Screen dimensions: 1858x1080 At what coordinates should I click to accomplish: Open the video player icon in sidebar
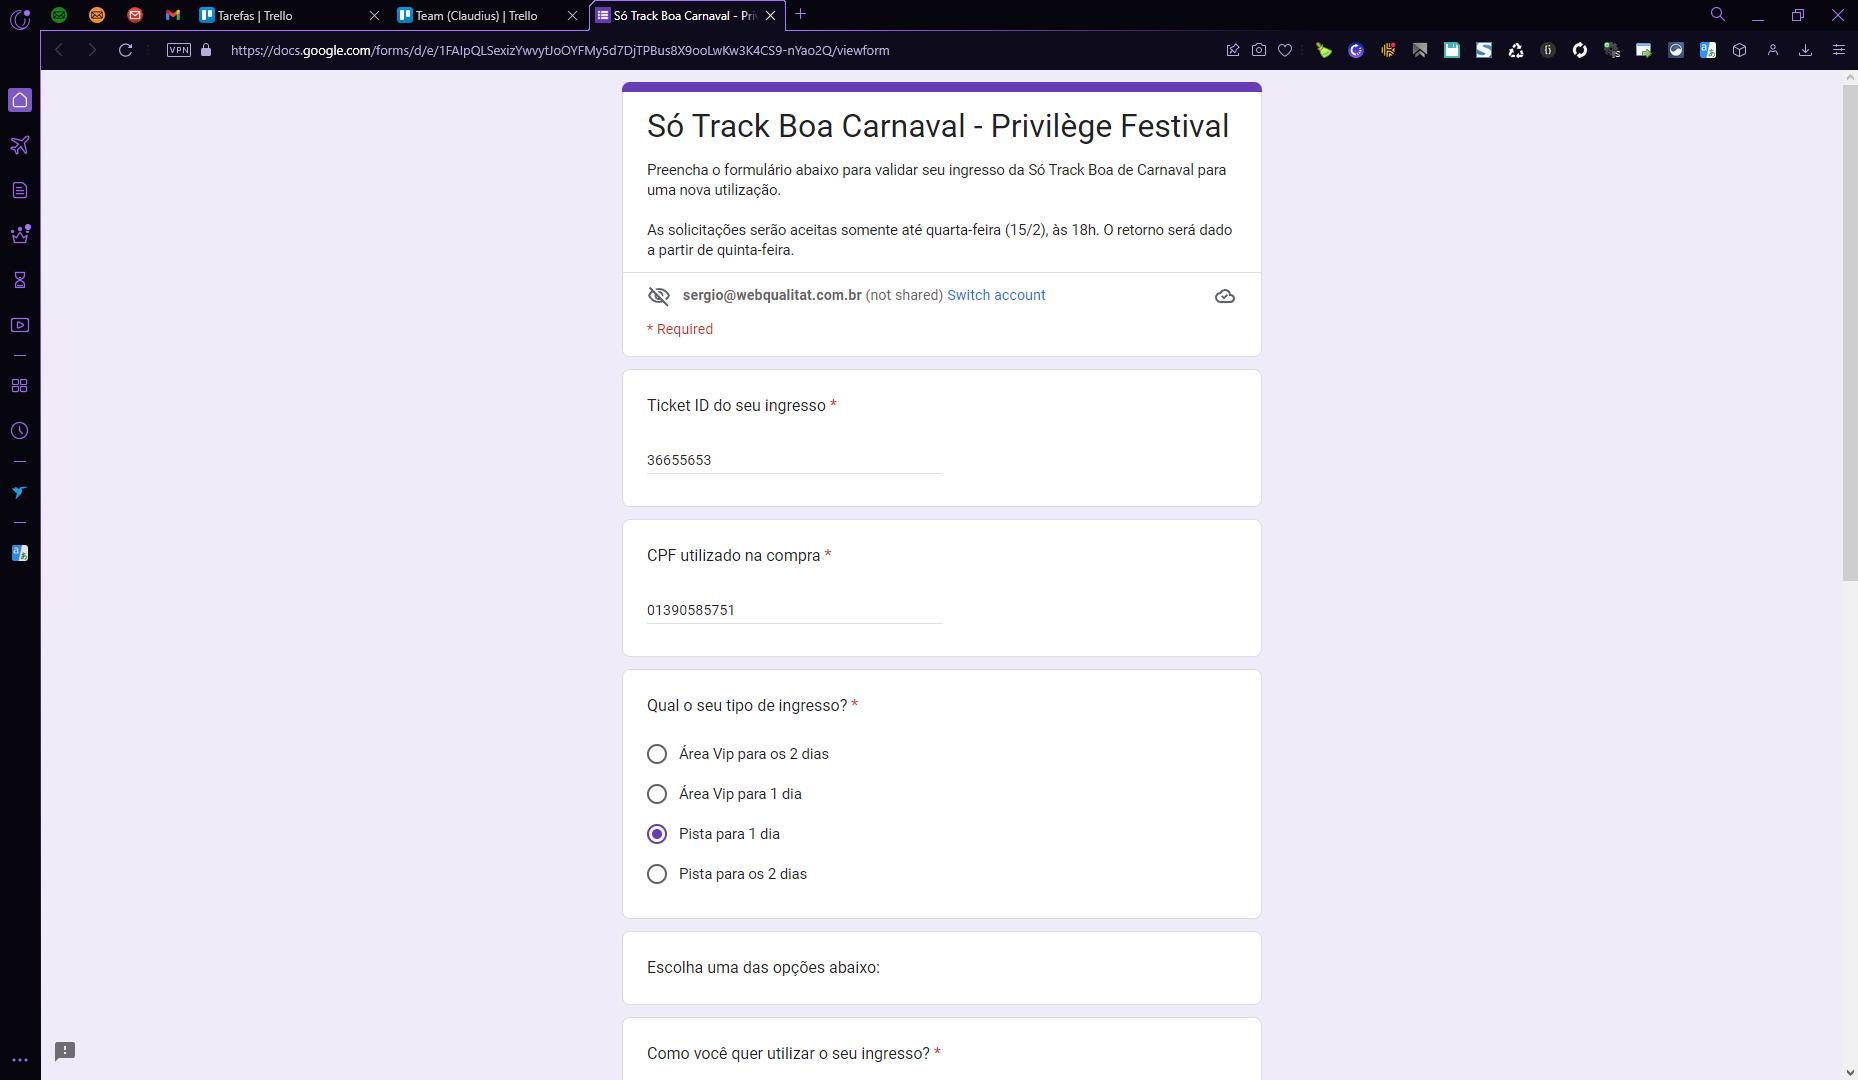(20, 325)
